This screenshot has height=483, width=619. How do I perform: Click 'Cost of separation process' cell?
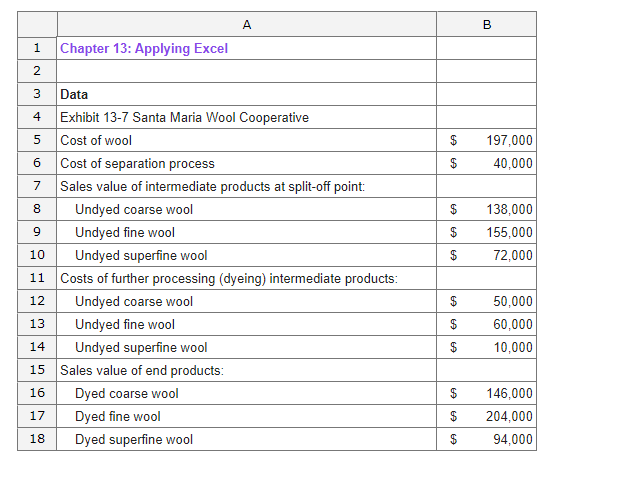tap(247, 163)
